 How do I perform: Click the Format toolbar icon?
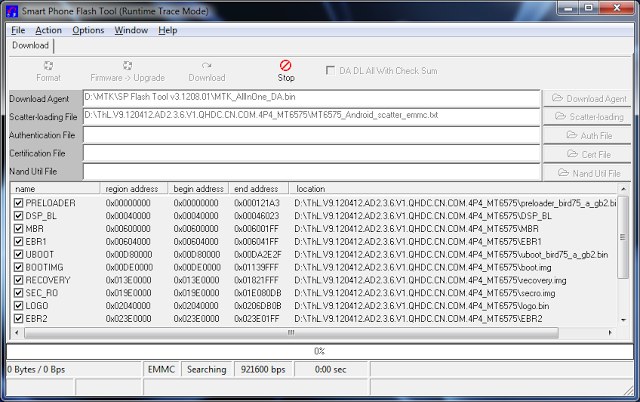48,66
